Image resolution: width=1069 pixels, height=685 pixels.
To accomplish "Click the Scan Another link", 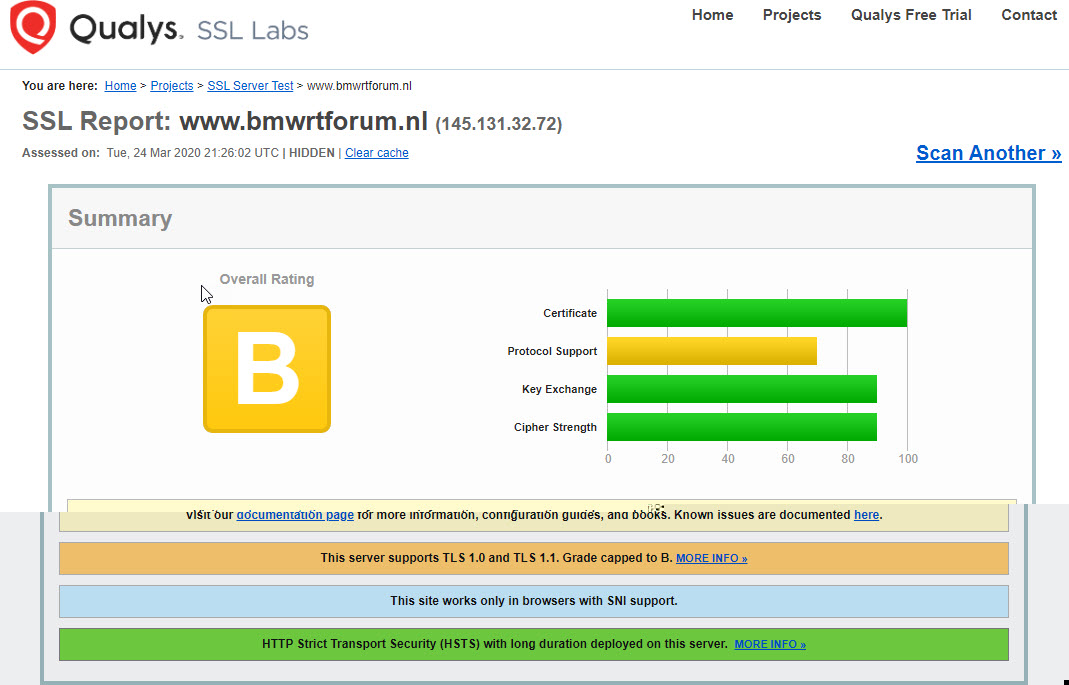I will (988, 153).
